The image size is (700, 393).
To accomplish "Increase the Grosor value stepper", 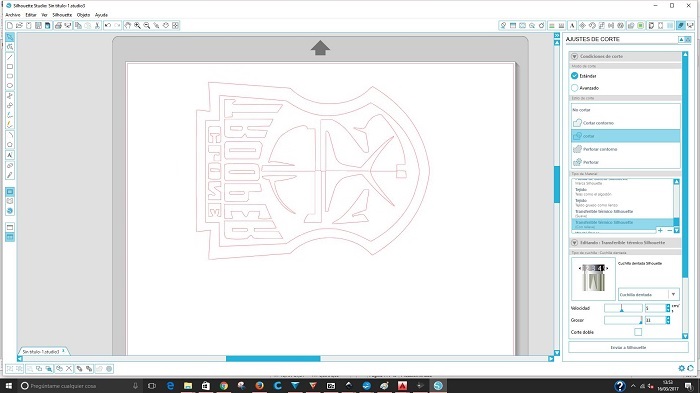I will (668, 318).
